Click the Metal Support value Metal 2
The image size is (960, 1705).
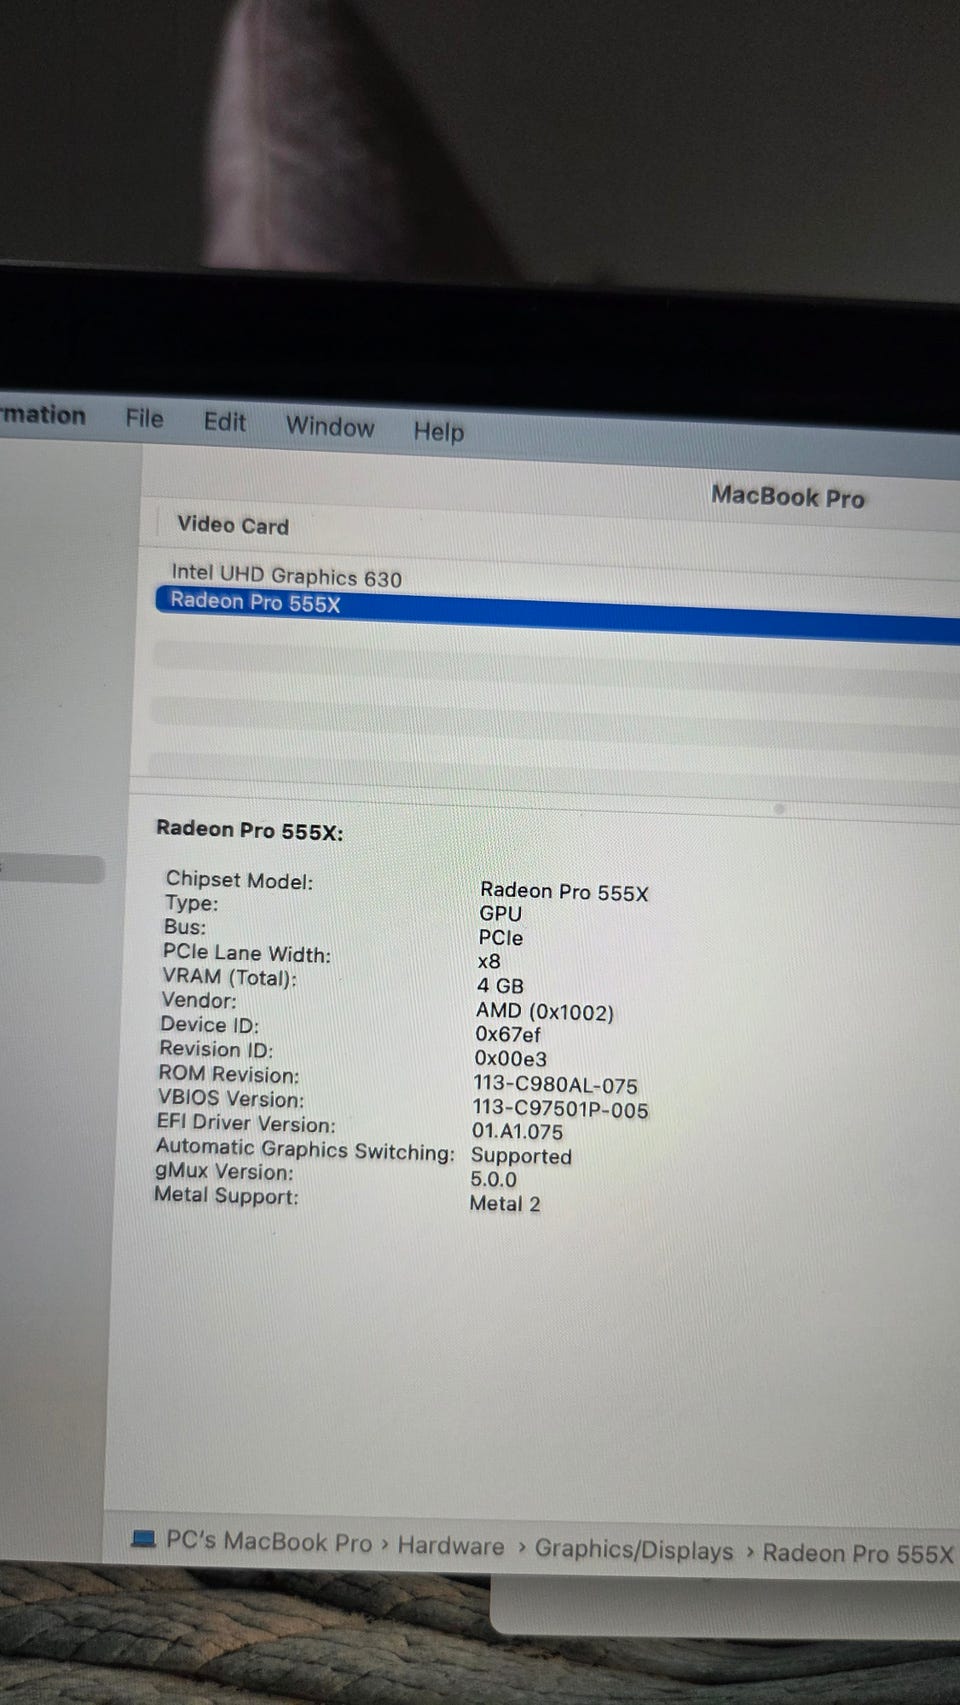click(505, 1203)
